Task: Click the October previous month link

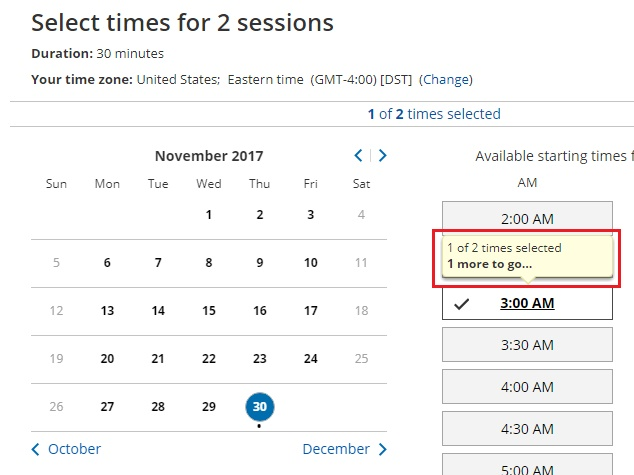Action: tap(66, 449)
